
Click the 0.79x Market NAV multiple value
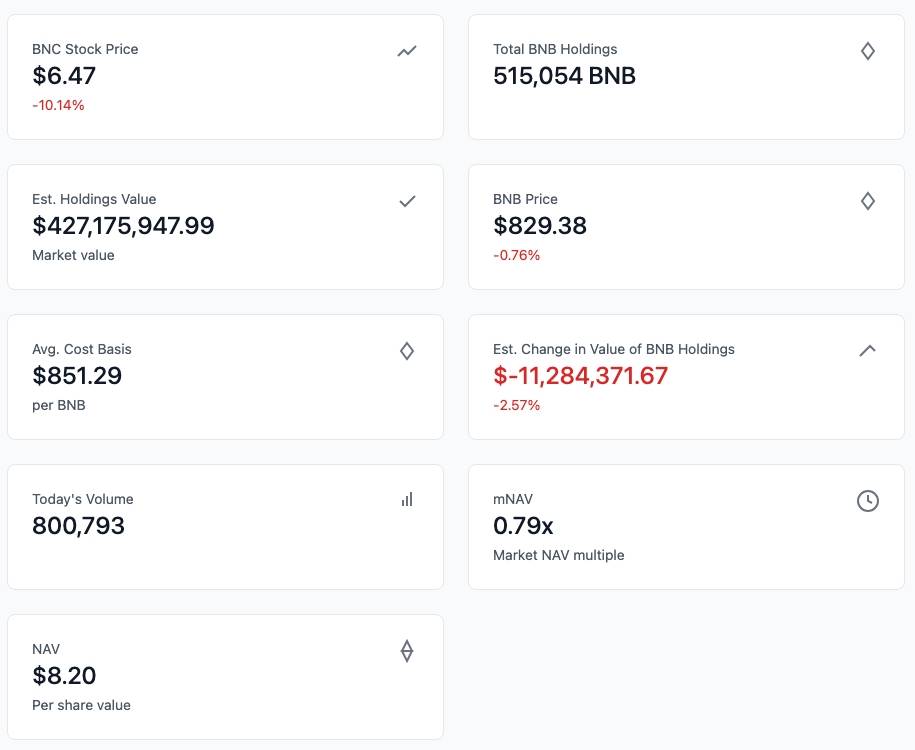tap(523, 525)
